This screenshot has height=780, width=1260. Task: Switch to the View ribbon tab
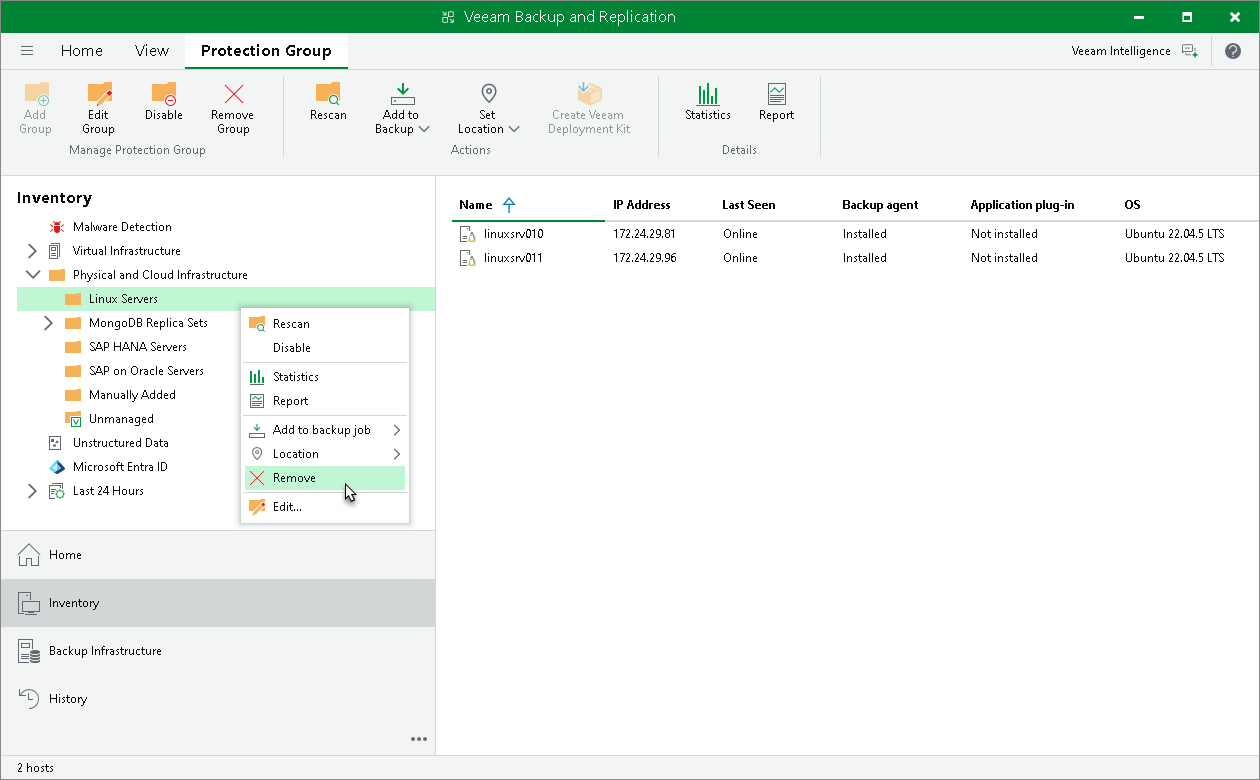[152, 50]
